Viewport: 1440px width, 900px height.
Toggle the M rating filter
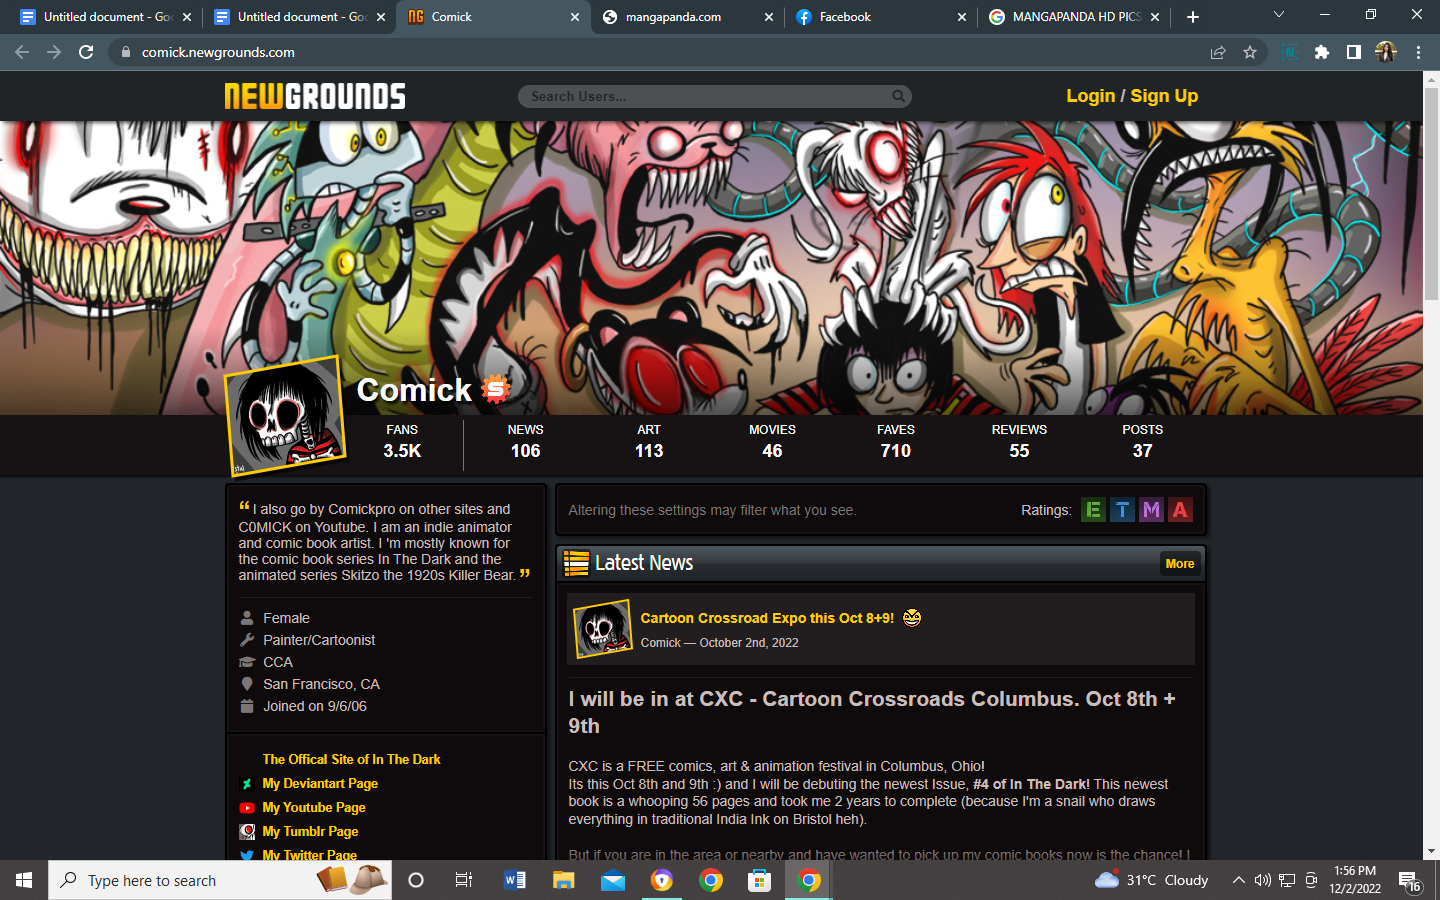click(x=1151, y=510)
